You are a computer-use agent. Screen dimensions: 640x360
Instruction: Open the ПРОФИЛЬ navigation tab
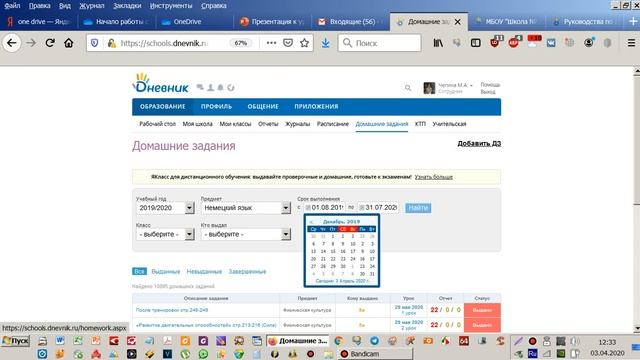(x=216, y=107)
